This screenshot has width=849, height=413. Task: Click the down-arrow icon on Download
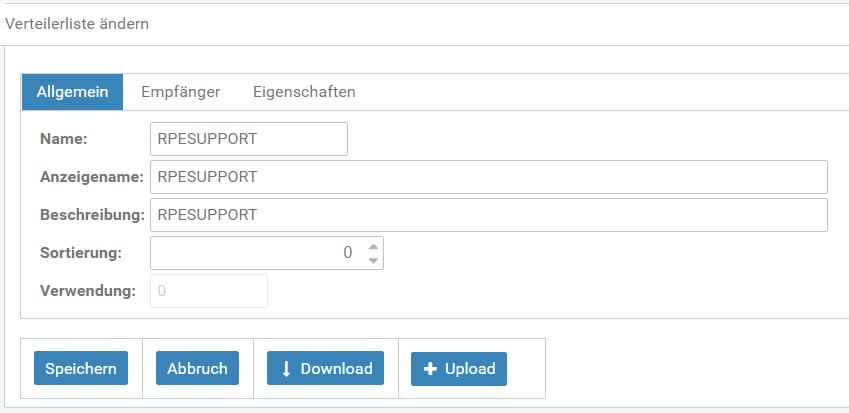coord(286,369)
